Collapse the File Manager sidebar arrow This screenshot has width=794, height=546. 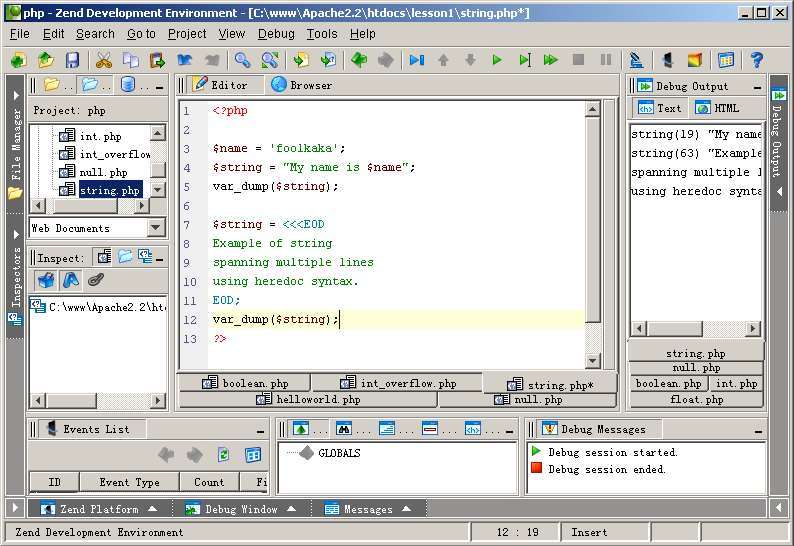pyautogui.click(x=16, y=96)
